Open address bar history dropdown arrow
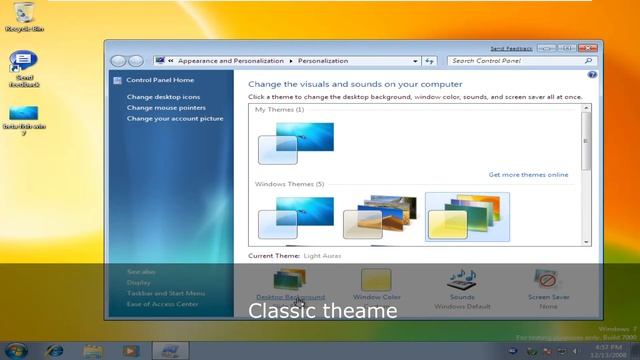The width and height of the screenshot is (640, 360). 415,61
